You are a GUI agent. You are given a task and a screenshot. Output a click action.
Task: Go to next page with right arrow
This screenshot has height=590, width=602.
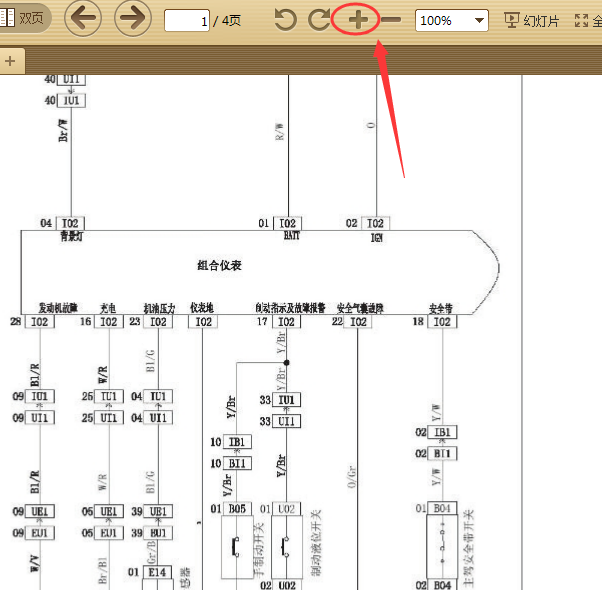click(133, 18)
